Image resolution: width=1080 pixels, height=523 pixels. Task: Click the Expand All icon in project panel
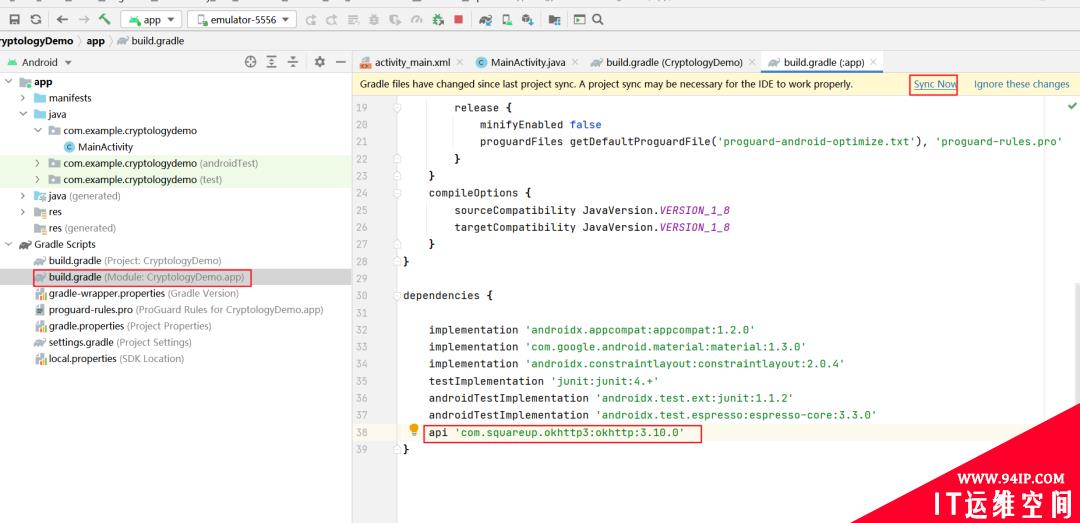(x=271, y=62)
